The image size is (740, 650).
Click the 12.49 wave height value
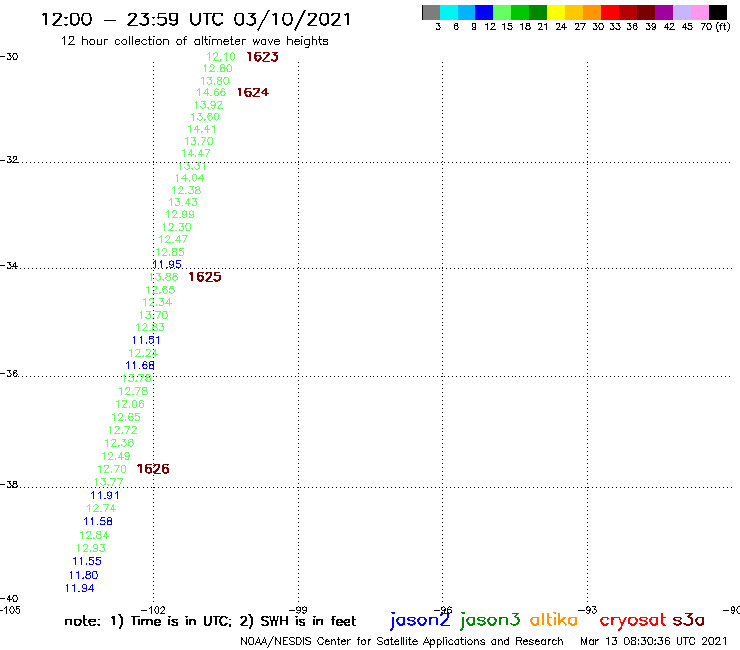click(x=116, y=456)
